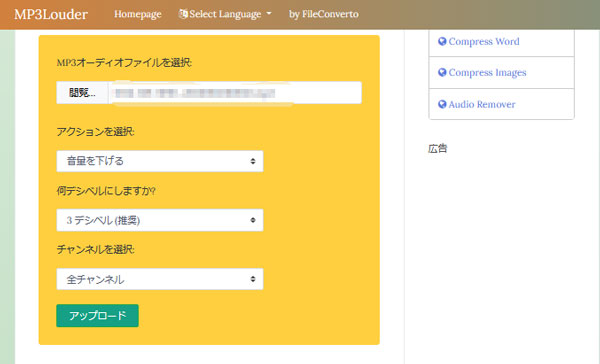Click globe icon beside Compress Word
The width and height of the screenshot is (600, 364).
coord(442,41)
